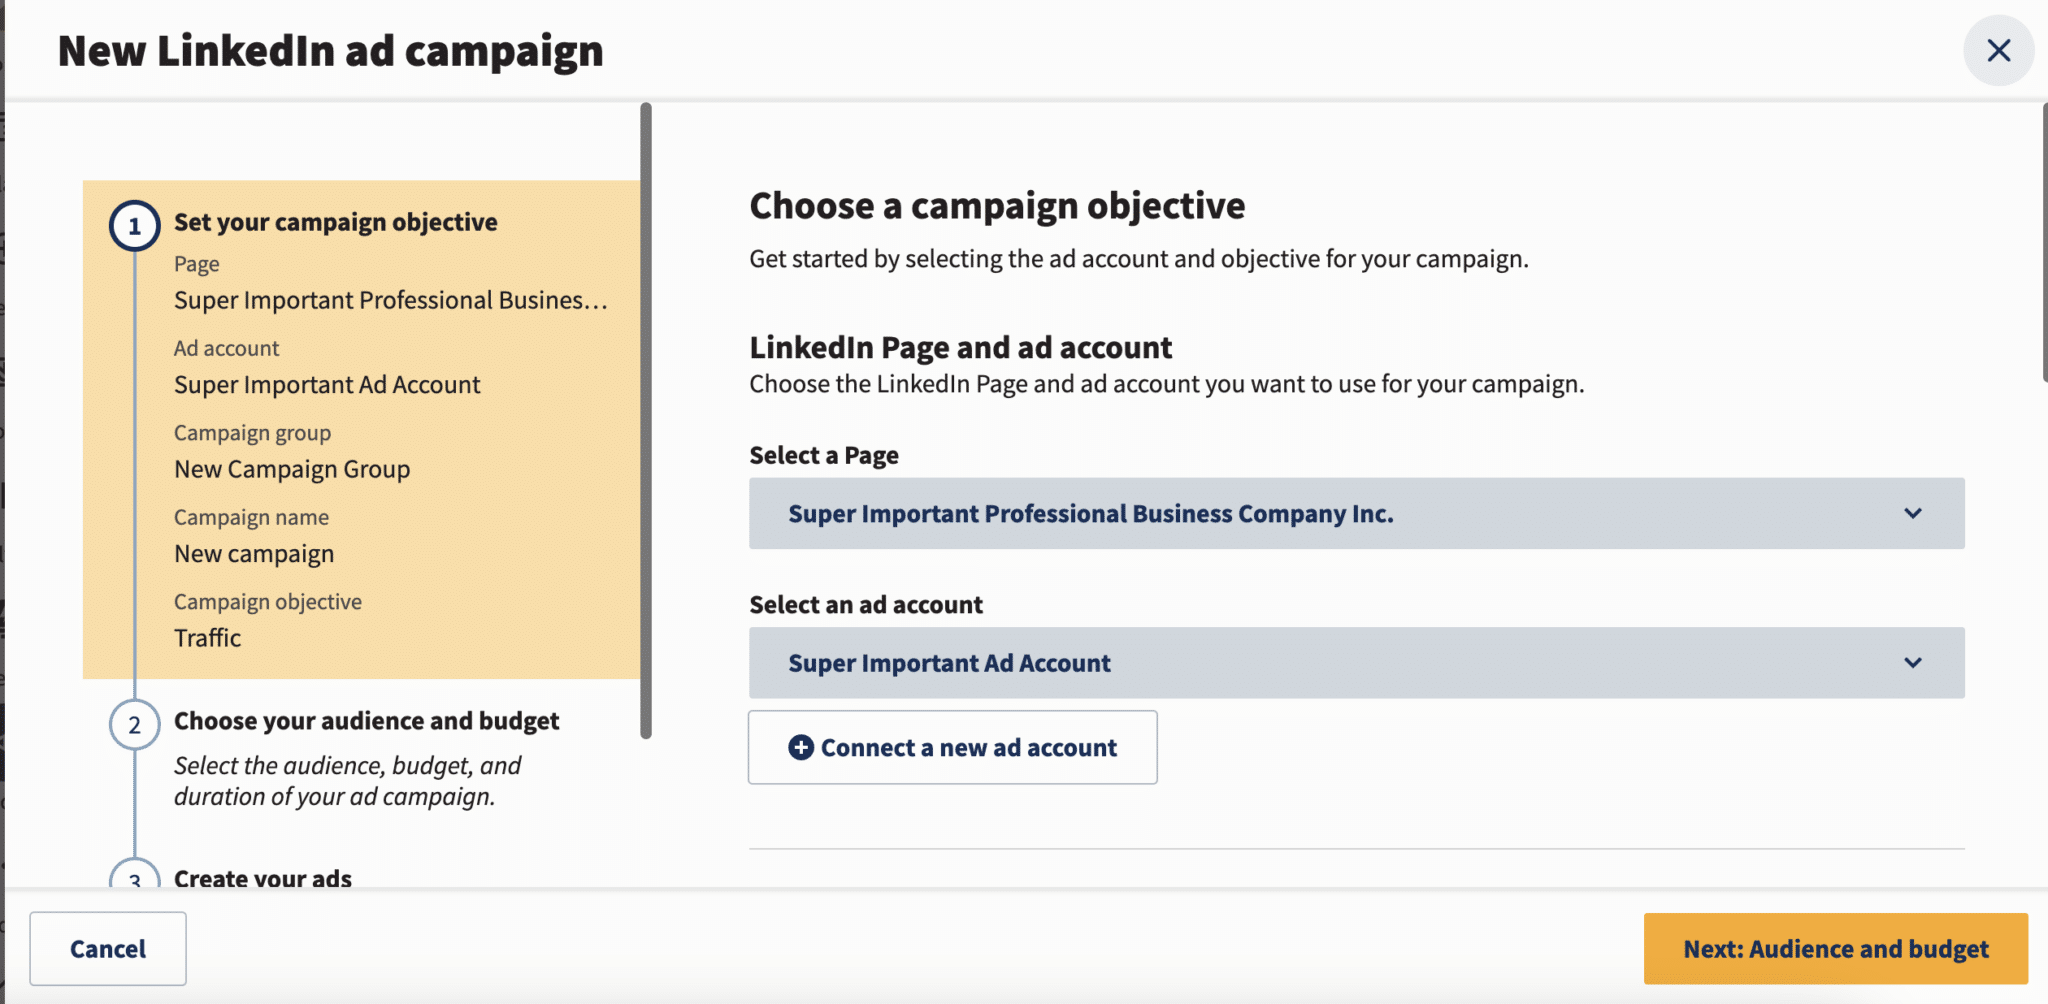Close the New LinkedIn ad campaign dialog

1997,50
